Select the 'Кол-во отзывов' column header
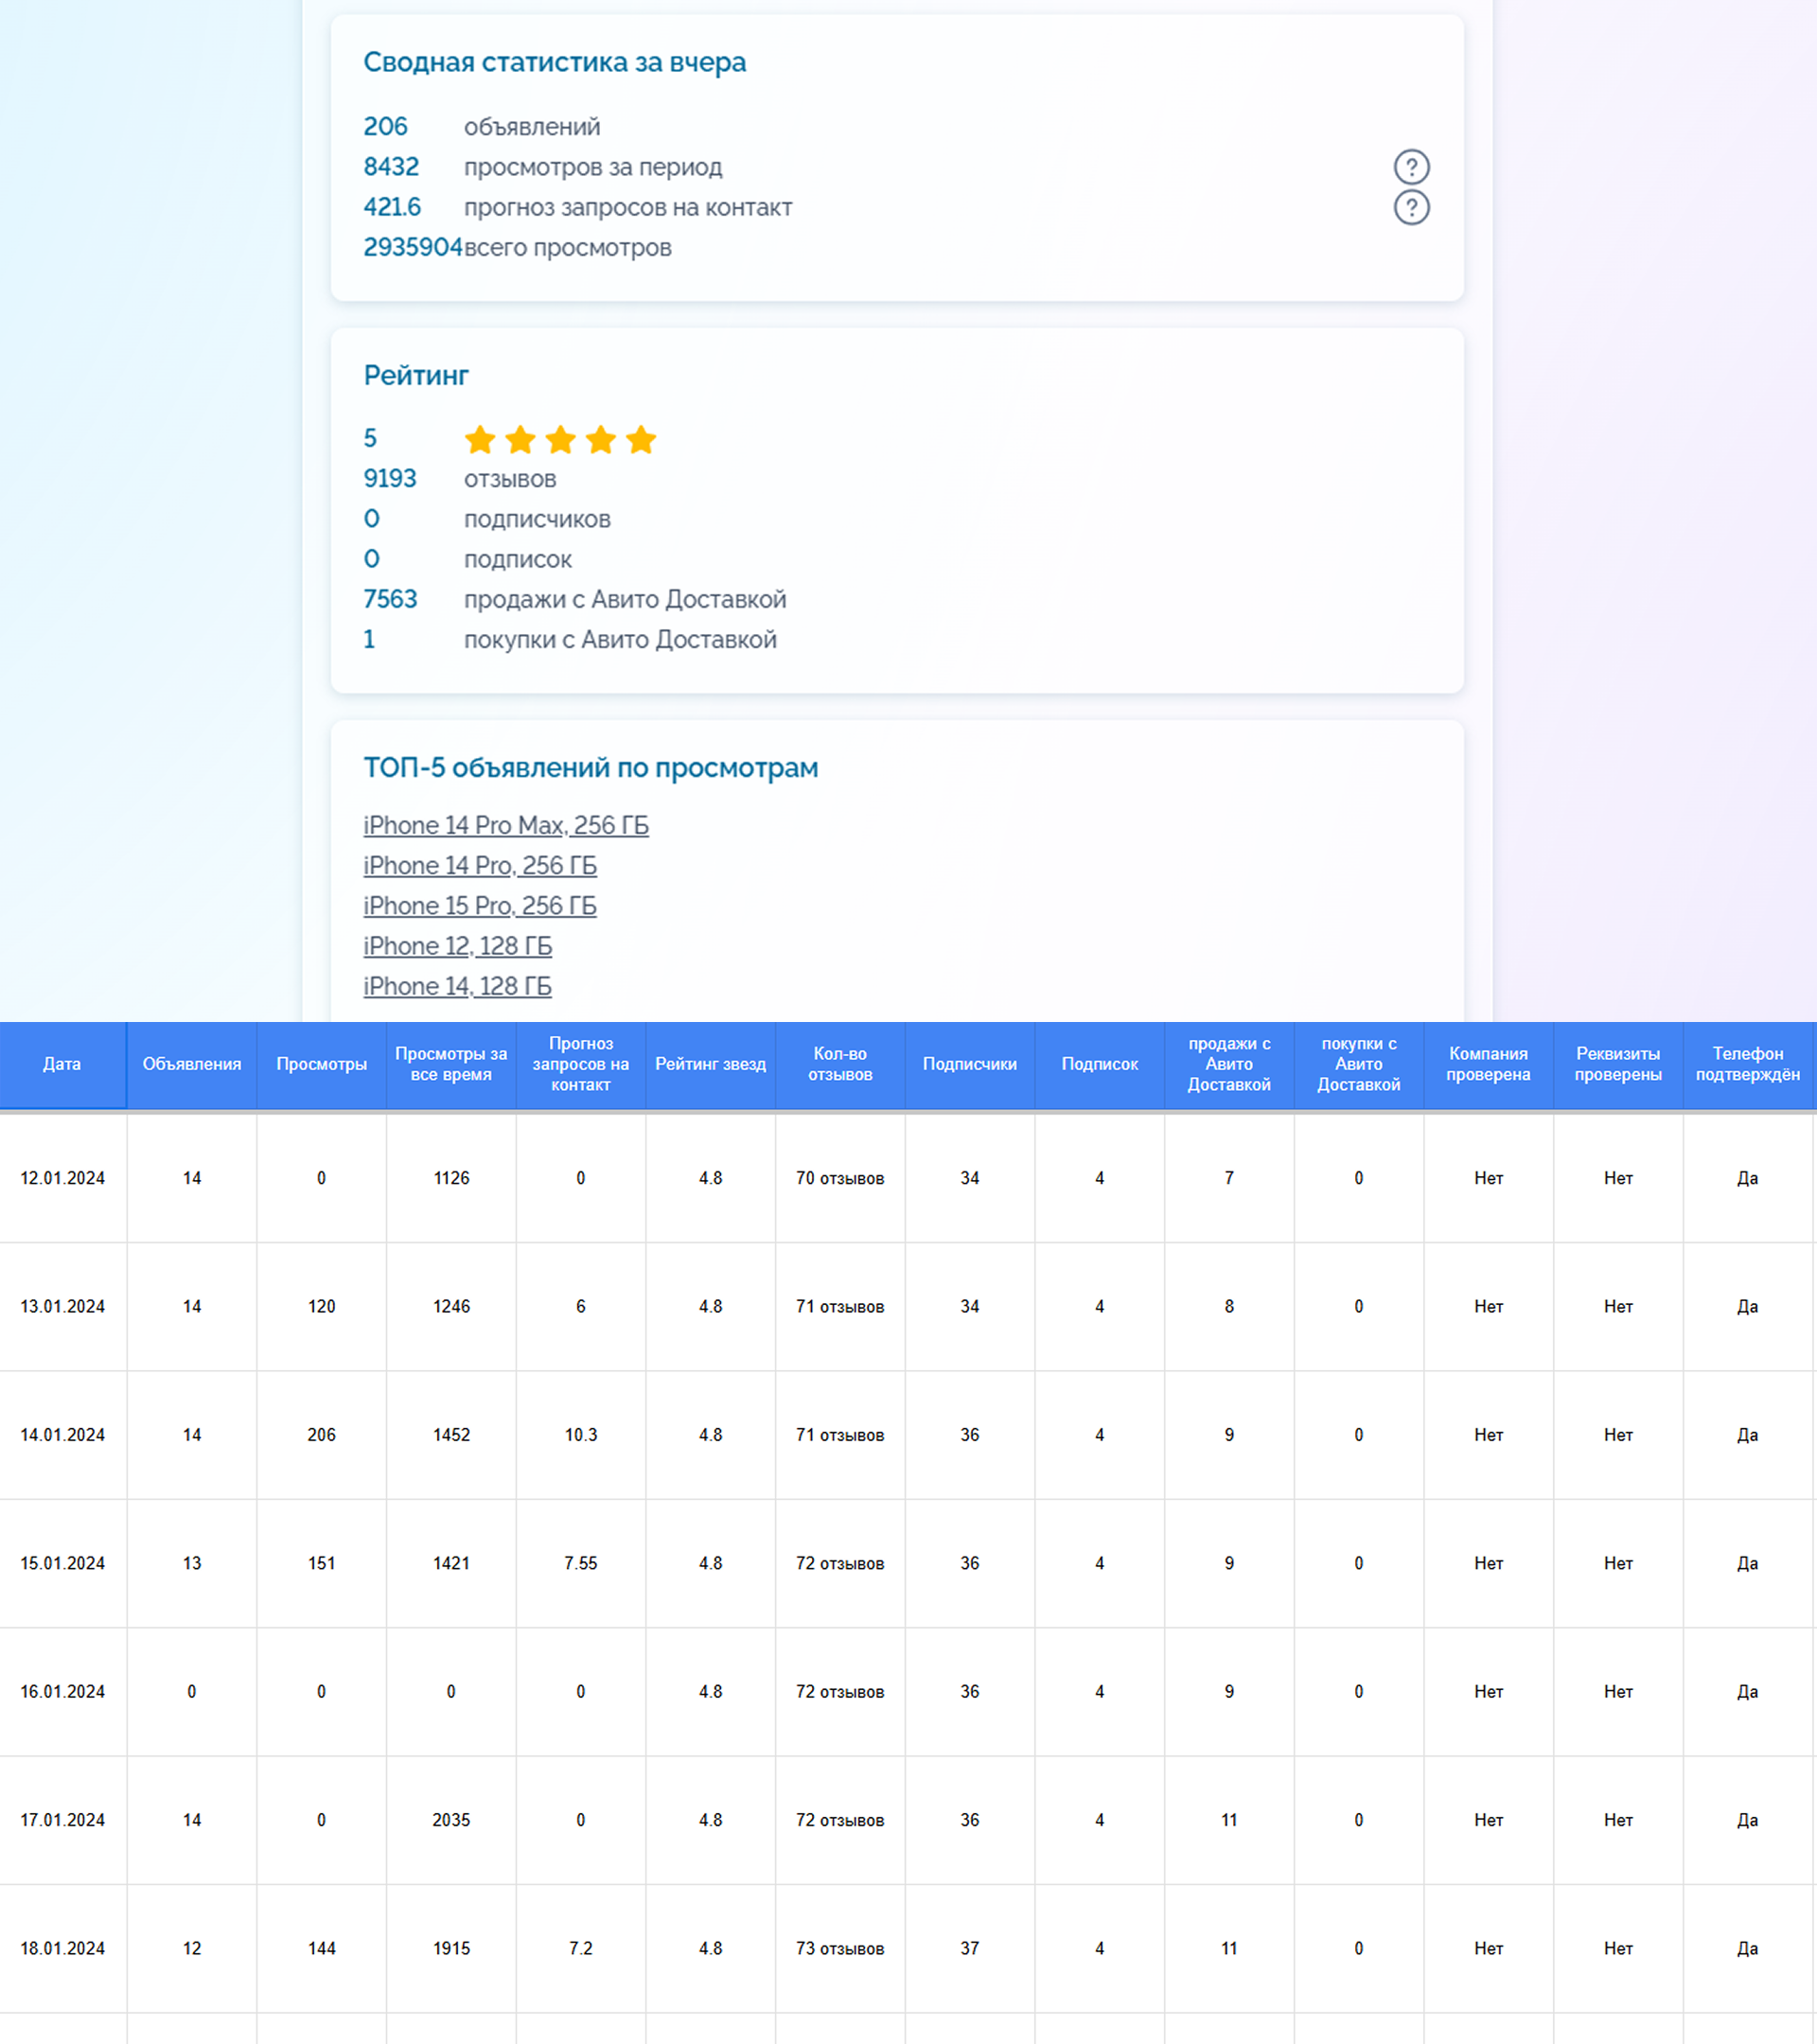Viewport: 1817px width, 2044px height. pos(840,1064)
